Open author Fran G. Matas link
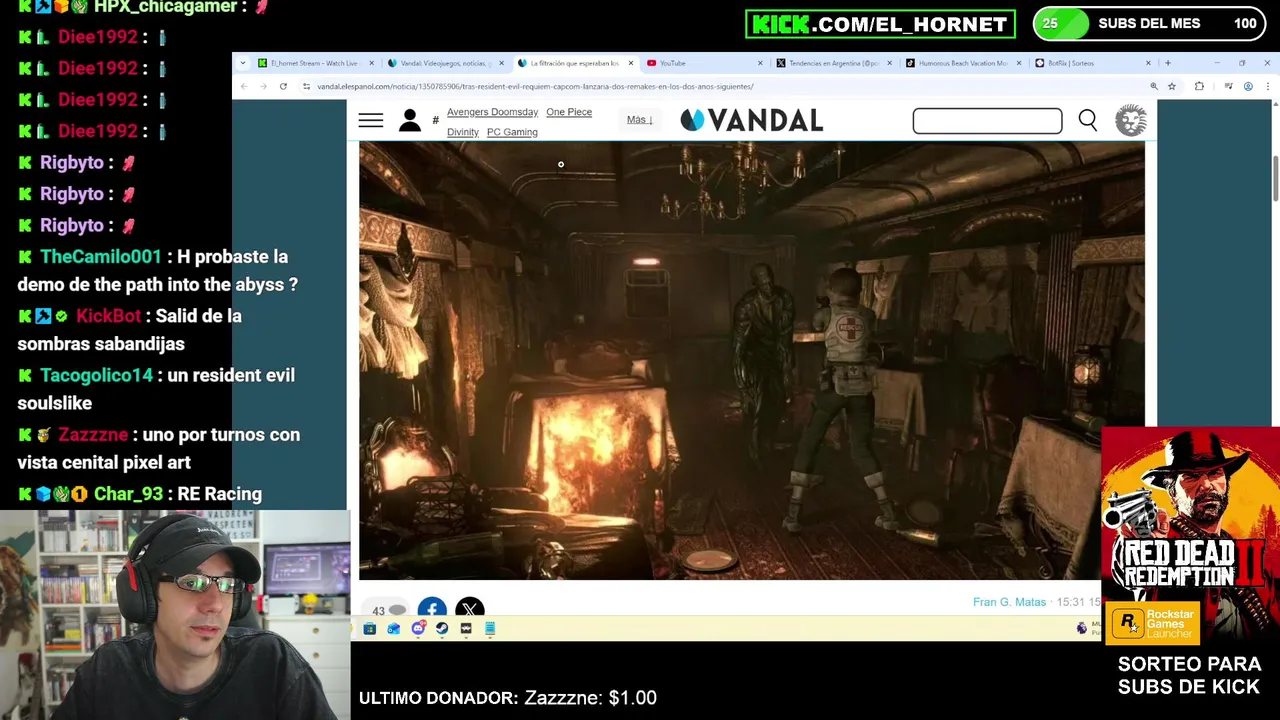This screenshot has height=720, width=1280. pos(1009,602)
